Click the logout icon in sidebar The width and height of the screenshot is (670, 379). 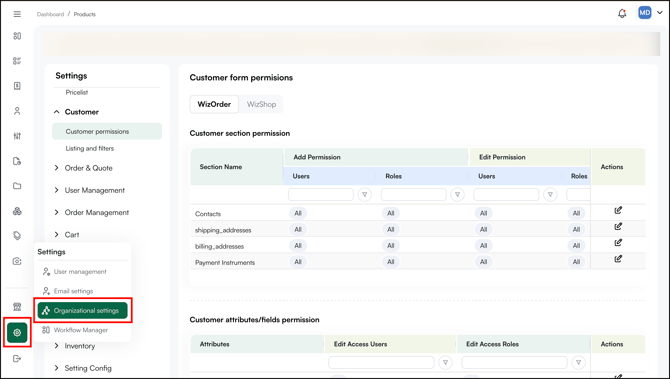(x=17, y=358)
